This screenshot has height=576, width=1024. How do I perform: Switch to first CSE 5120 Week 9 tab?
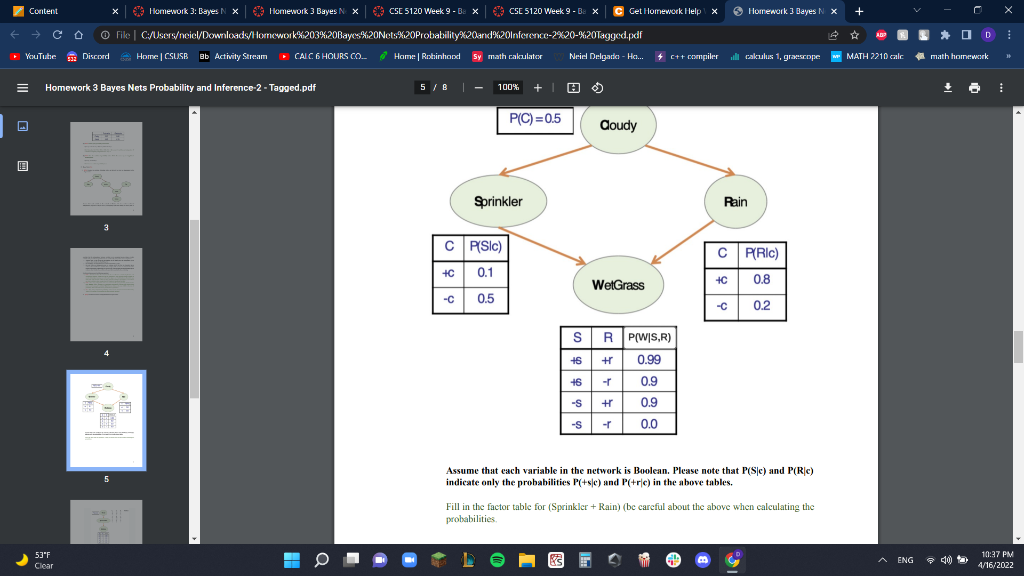426,11
